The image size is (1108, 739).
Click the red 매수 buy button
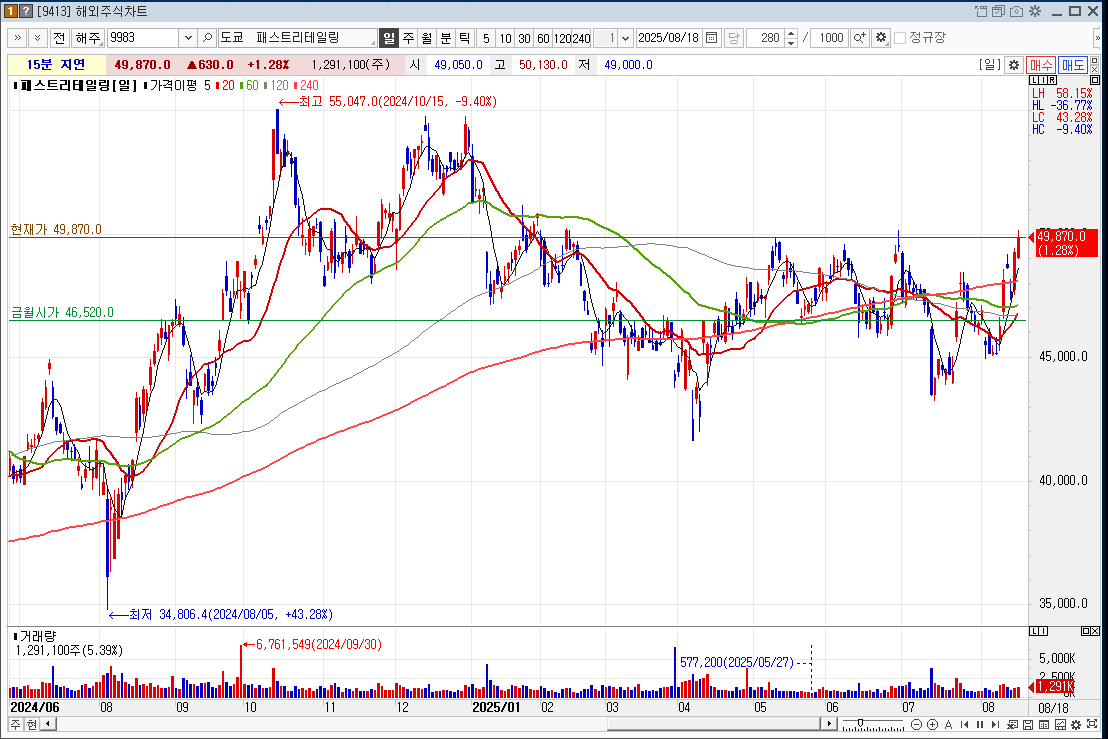(1041, 65)
